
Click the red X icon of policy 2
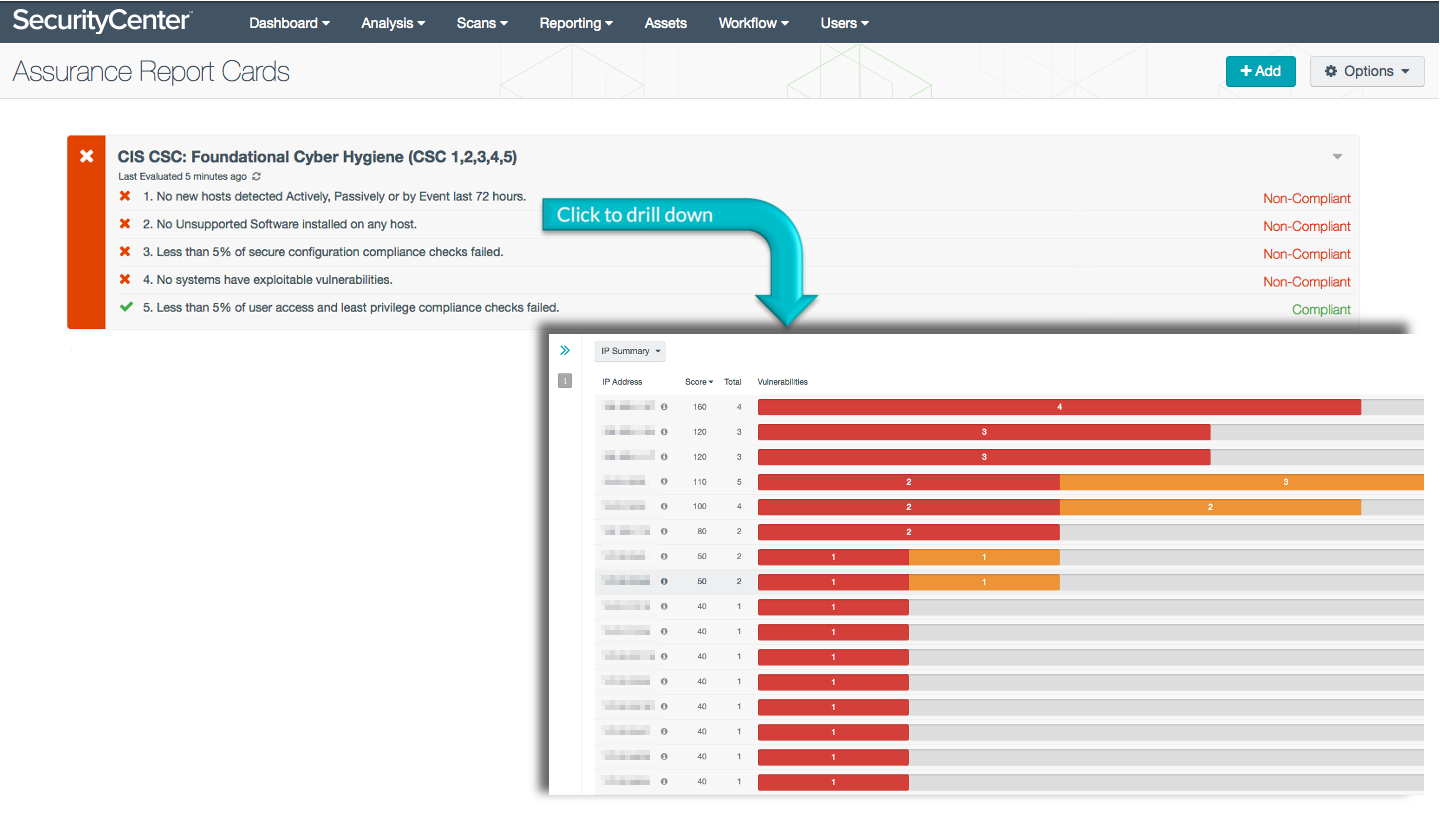tap(125, 224)
